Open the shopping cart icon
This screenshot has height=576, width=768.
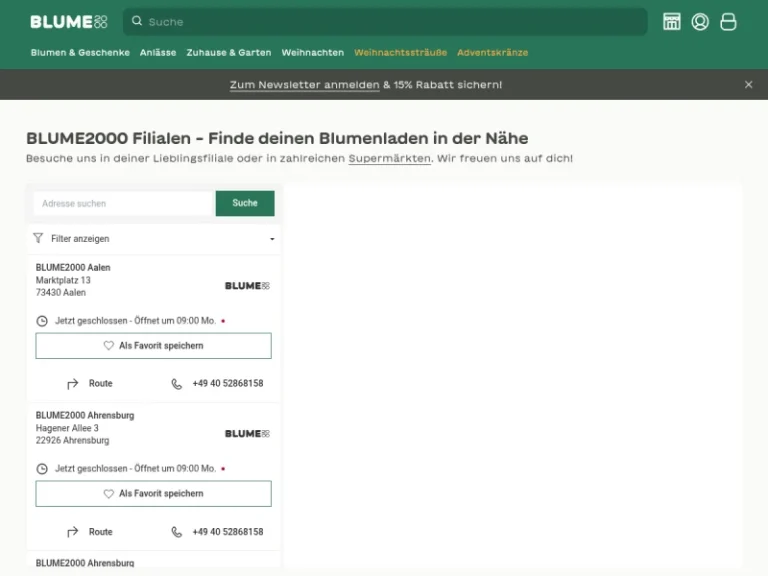click(729, 22)
